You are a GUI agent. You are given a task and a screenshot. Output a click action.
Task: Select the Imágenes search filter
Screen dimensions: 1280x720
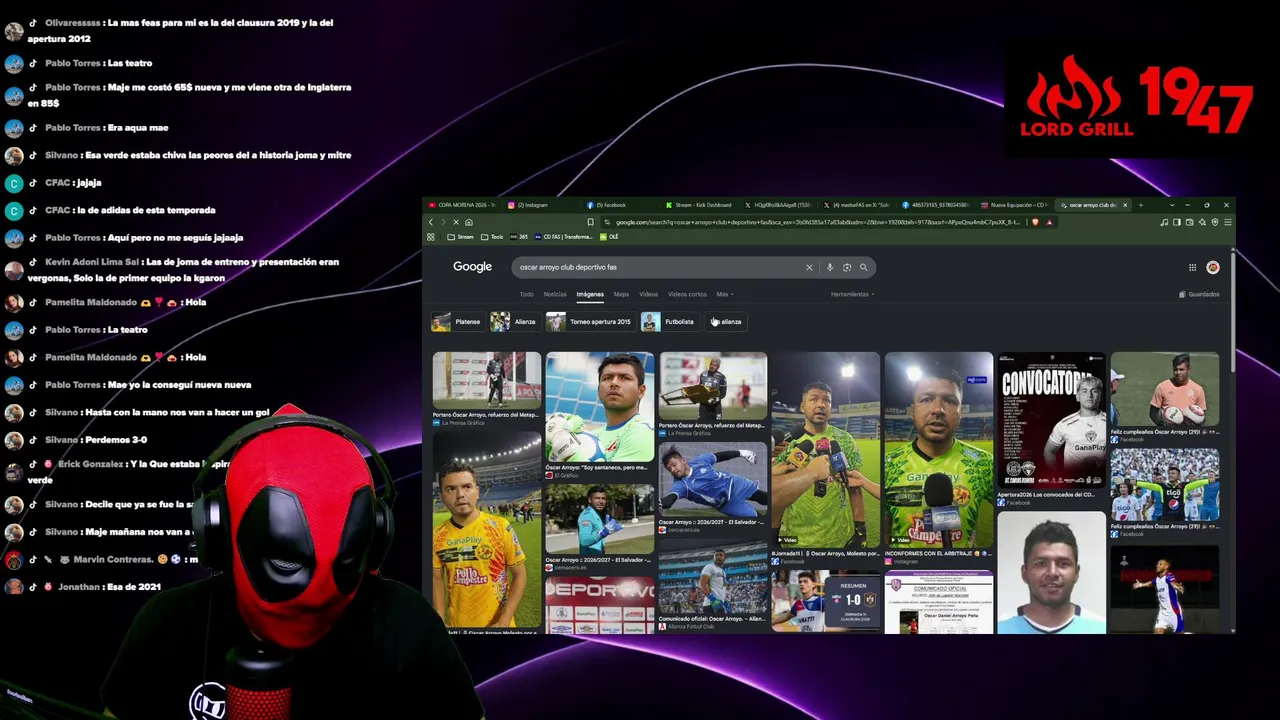point(590,294)
